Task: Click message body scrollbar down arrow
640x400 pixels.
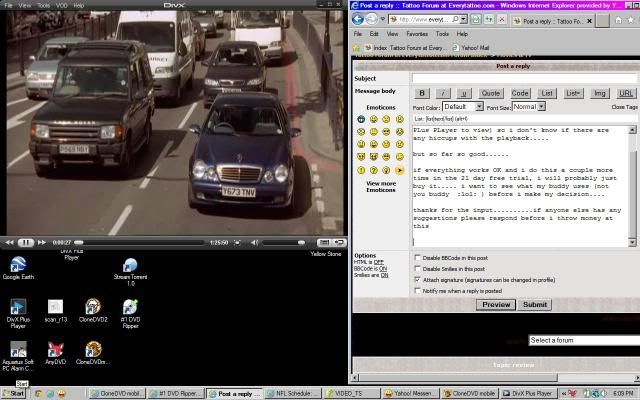Action: coord(632,242)
